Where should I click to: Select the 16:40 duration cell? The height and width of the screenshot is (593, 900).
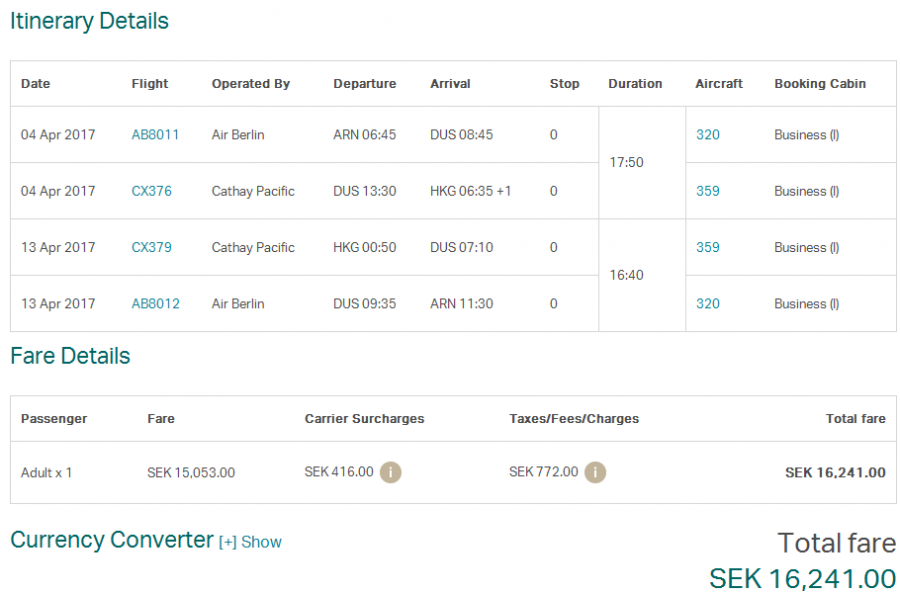coord(626,275)
